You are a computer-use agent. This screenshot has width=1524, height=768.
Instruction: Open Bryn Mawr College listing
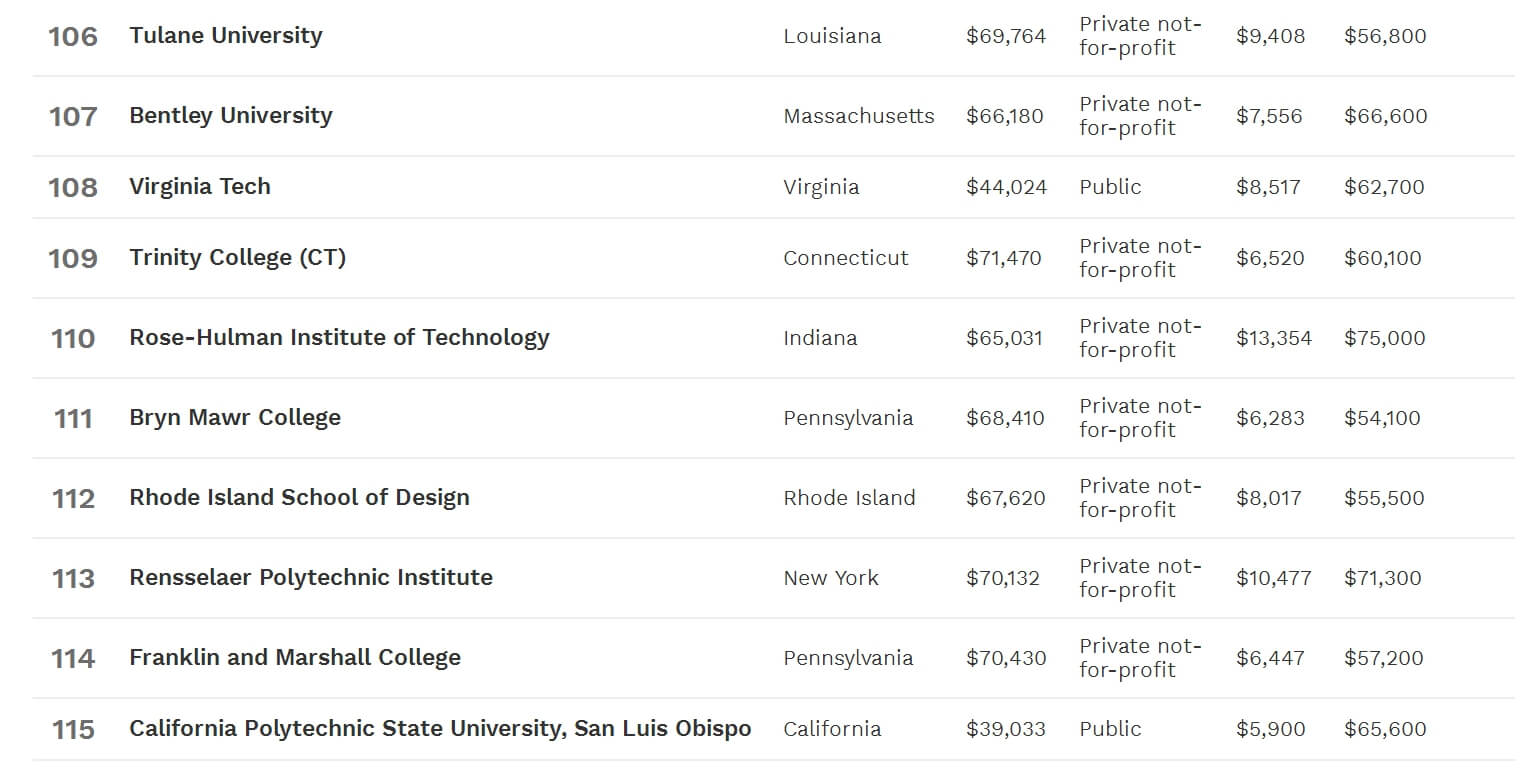pos(235,418)
